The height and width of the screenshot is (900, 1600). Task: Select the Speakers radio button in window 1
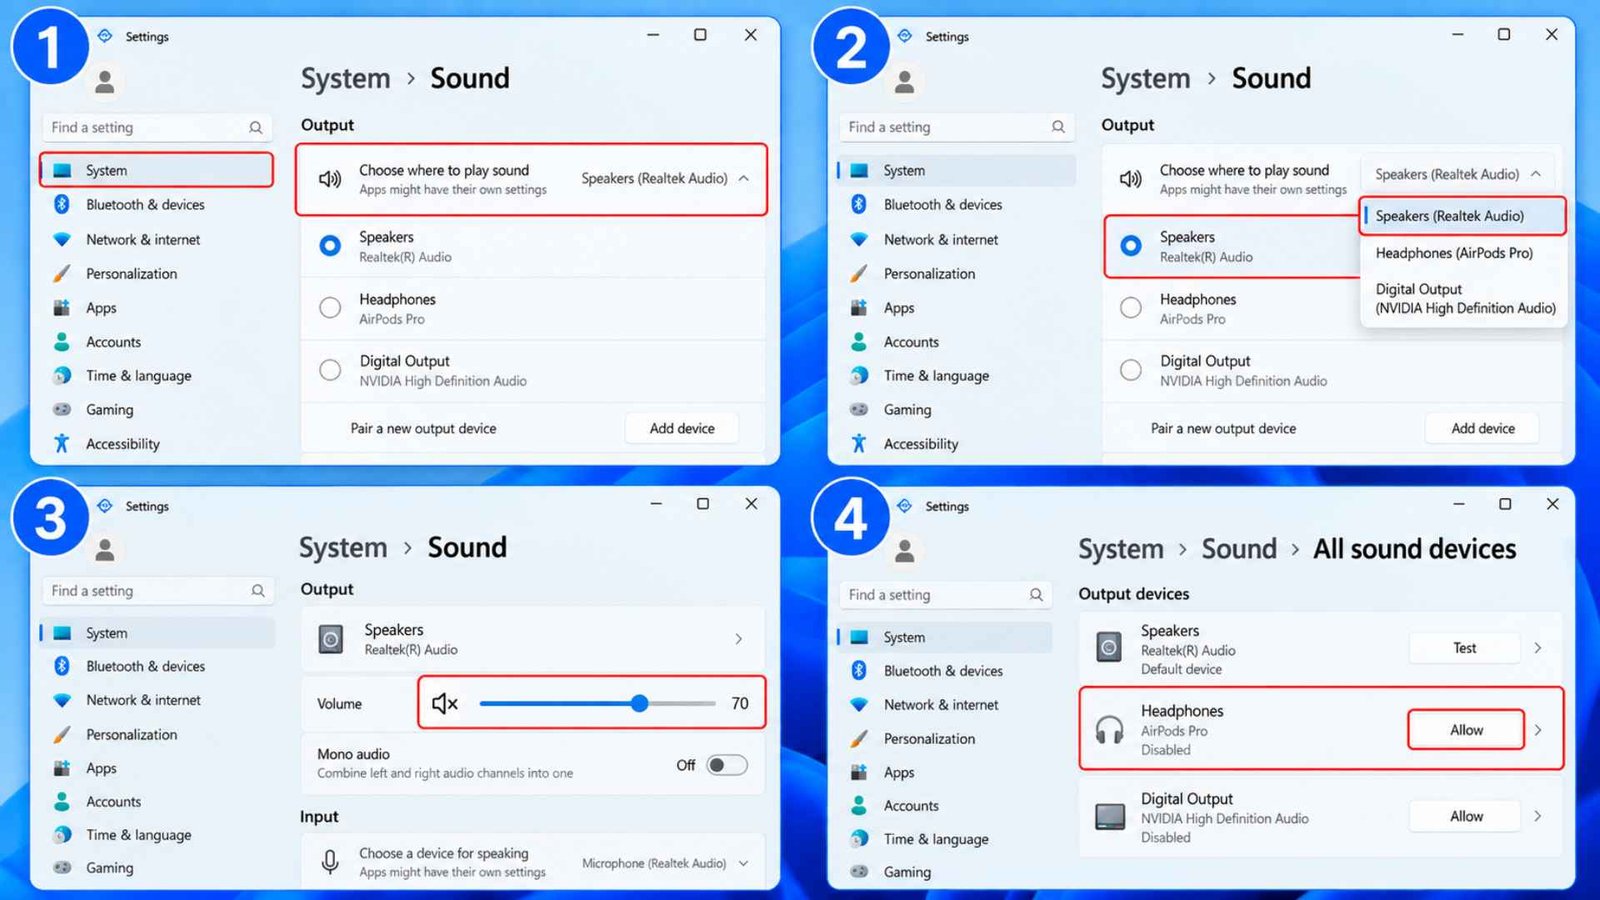330,245
